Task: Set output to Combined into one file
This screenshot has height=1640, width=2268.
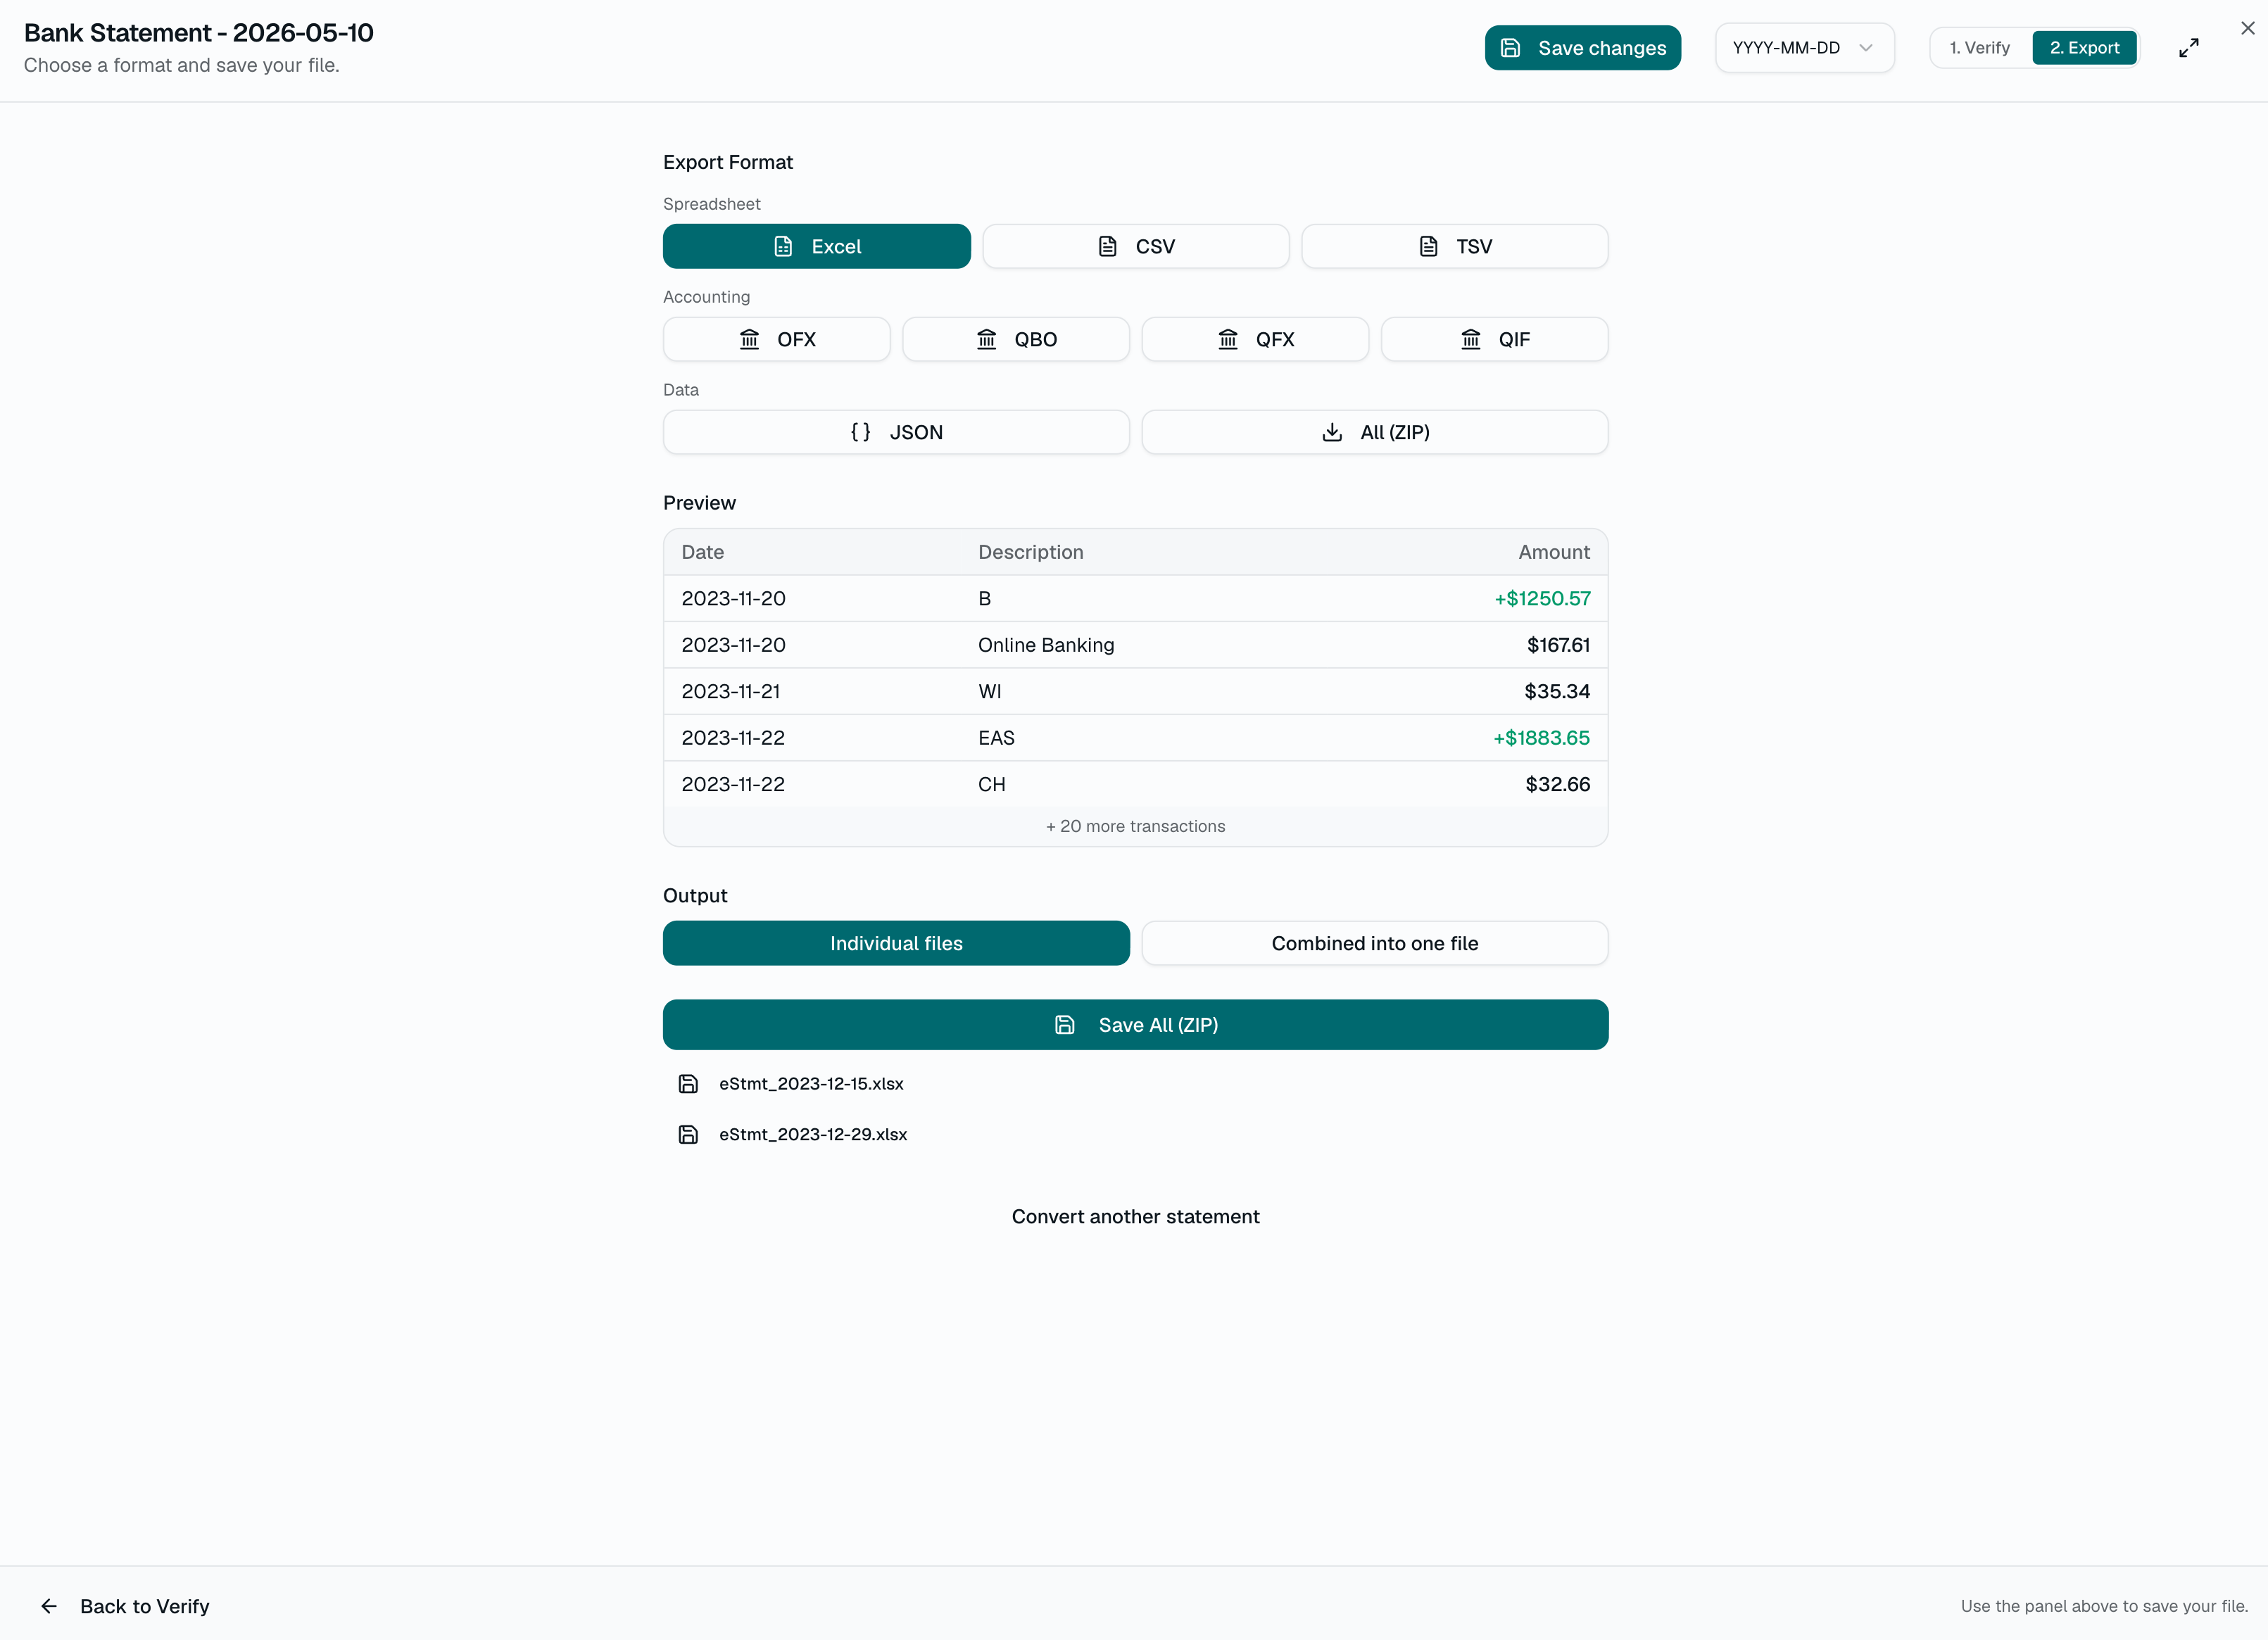Action: click(x=1375, y=943)
